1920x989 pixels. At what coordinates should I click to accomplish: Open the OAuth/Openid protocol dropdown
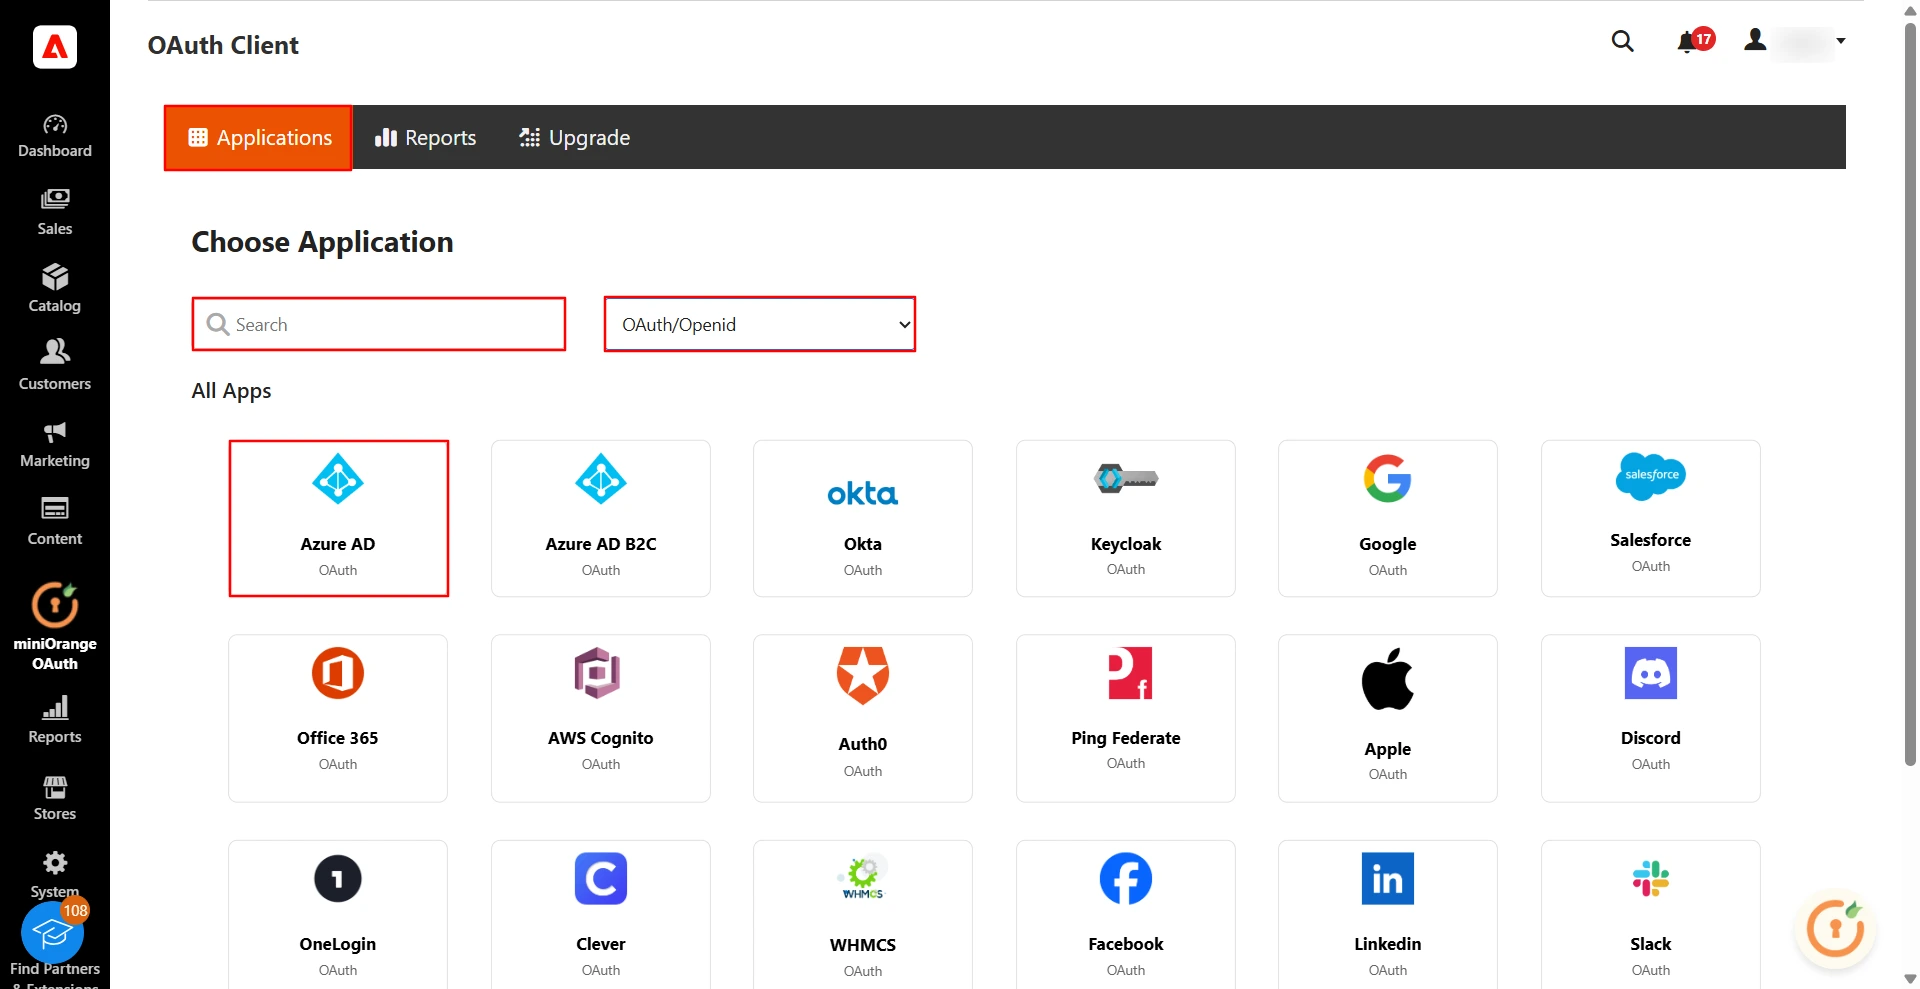(760, 324)
